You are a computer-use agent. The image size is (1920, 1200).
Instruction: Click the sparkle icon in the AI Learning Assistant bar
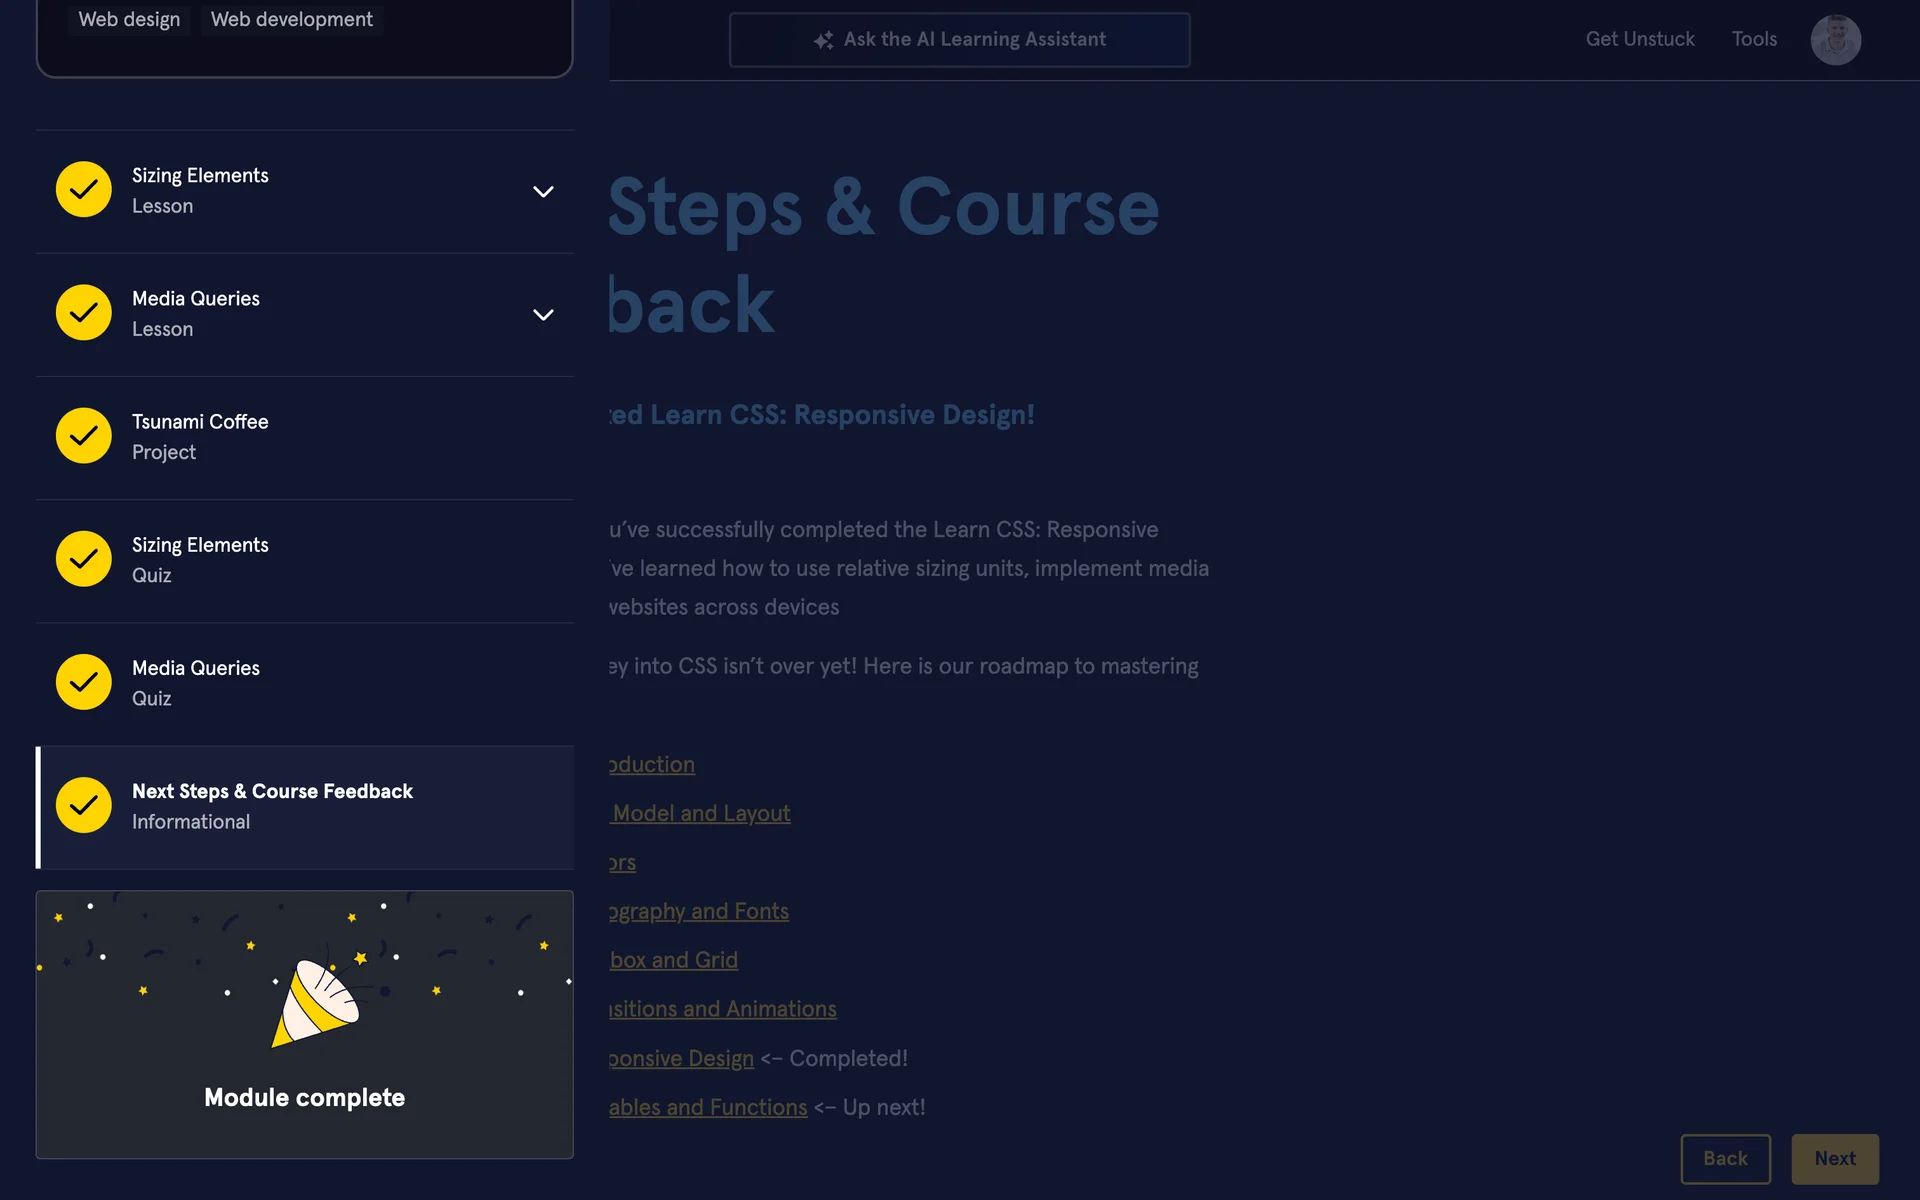pos(824,40)
